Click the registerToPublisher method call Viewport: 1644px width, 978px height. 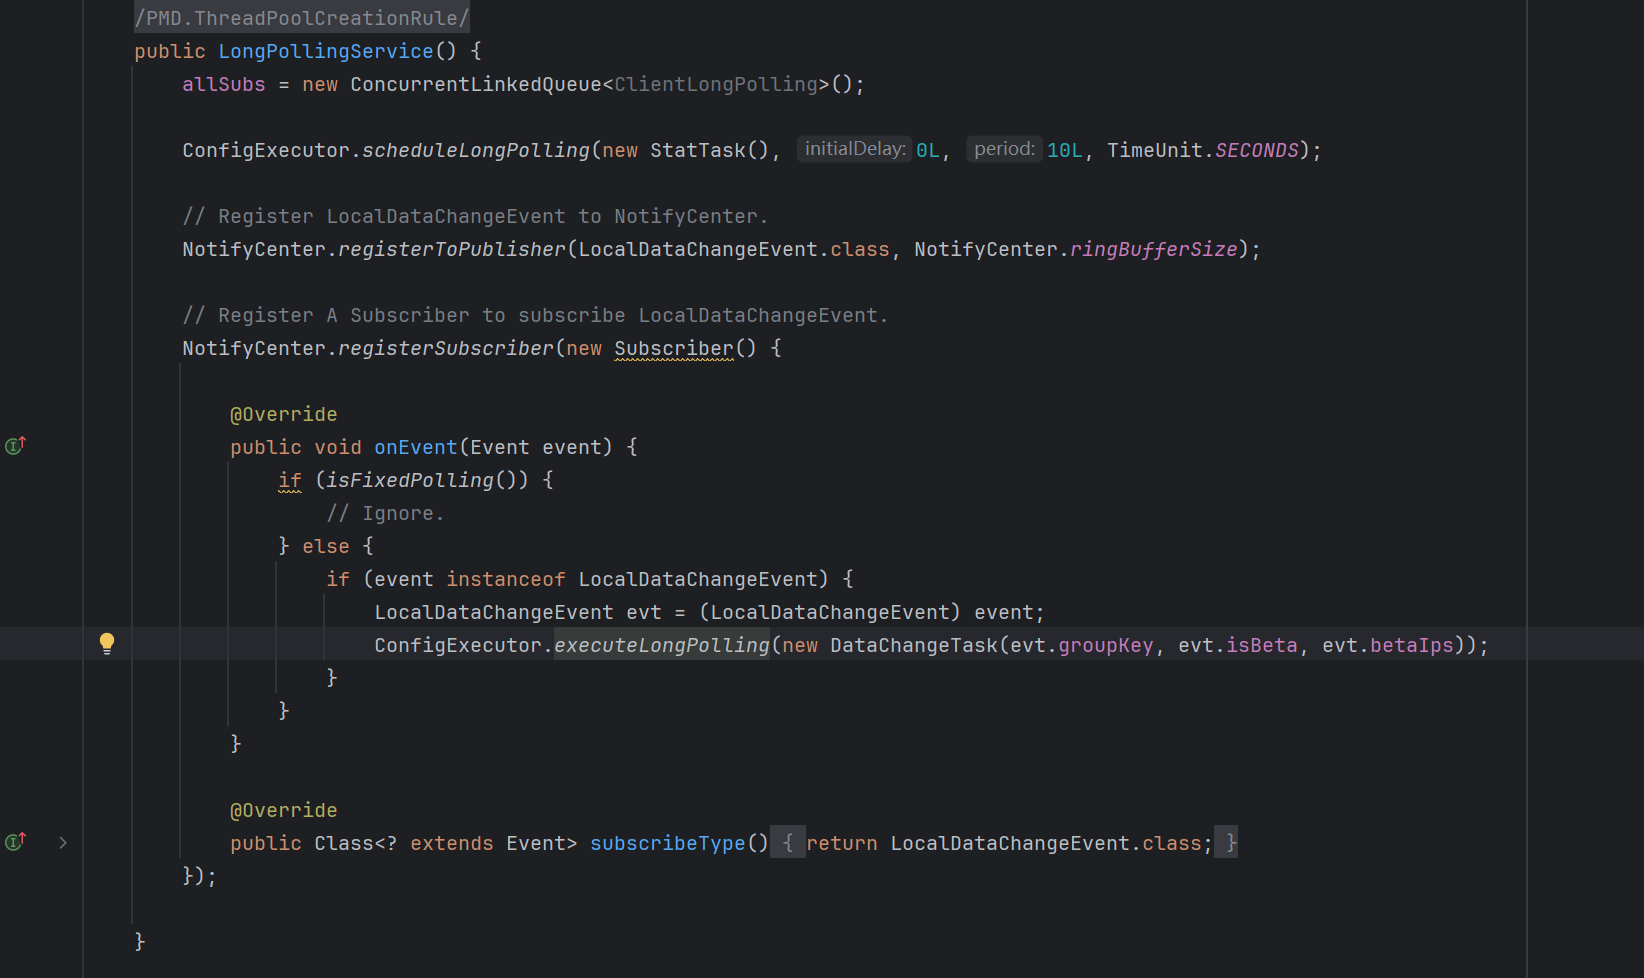click(x=451, y=249)
